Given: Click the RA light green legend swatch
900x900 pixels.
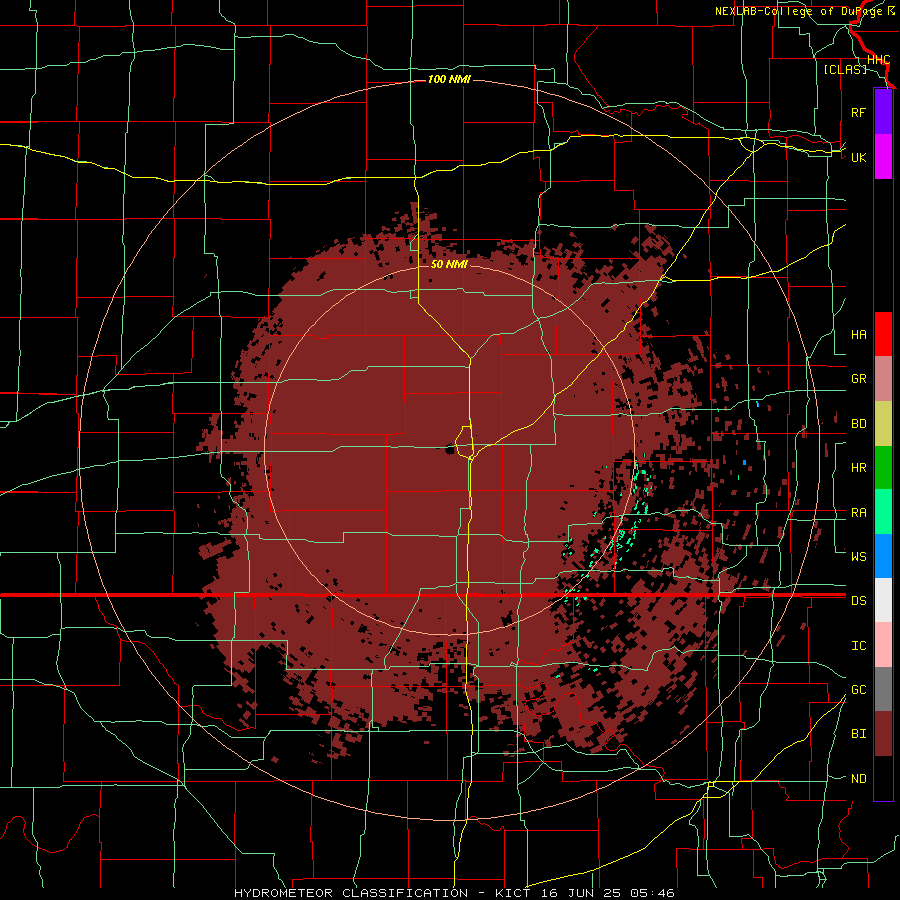Looking at the screenshot, I should coord(883,512).
